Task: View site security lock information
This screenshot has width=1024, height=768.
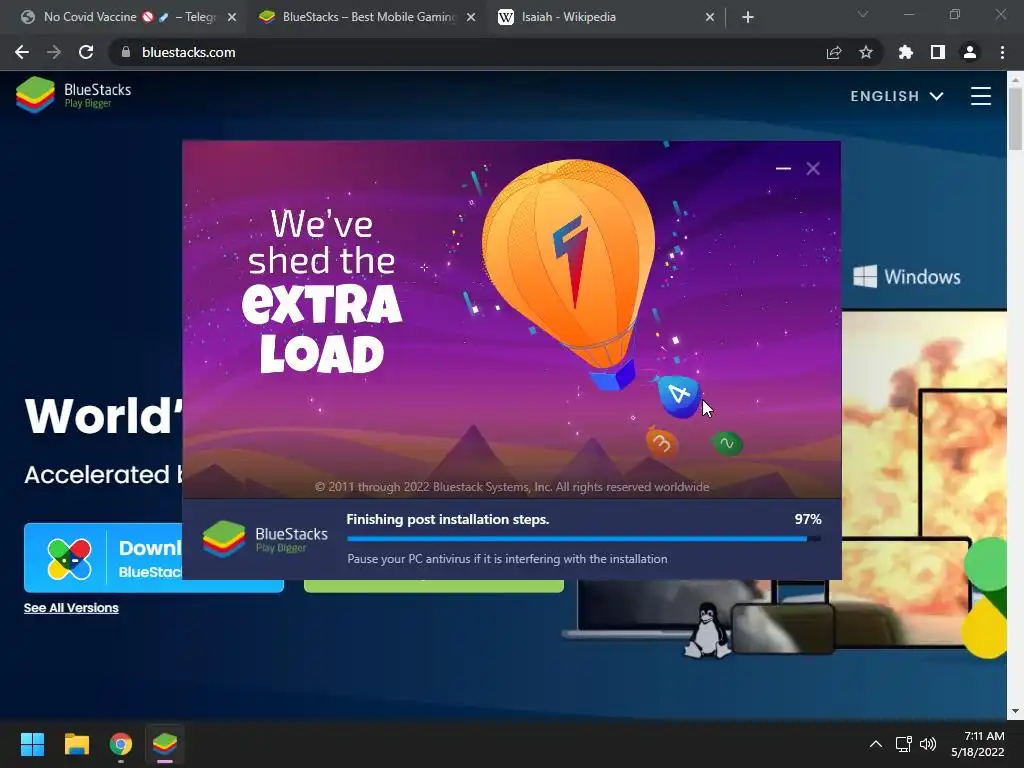Action: pyautogui.click(x=126, y=52)
